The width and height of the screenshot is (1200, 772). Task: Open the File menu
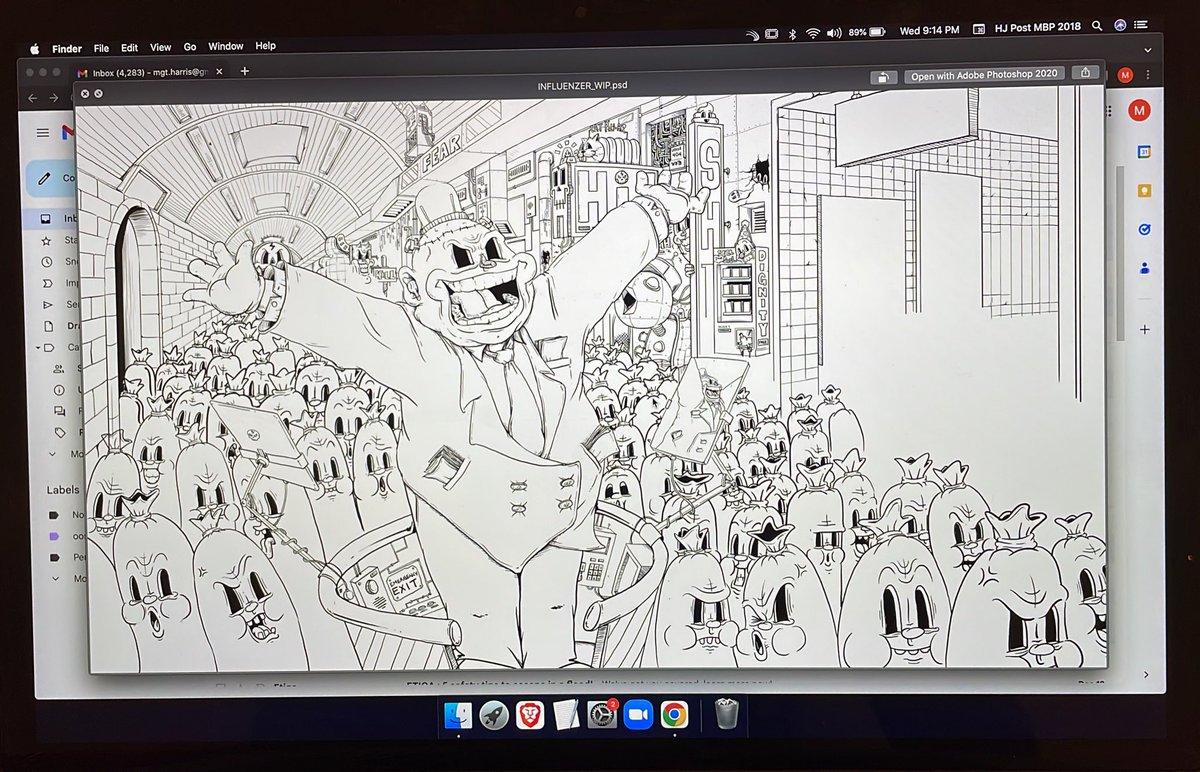click(x=102, y=48)
